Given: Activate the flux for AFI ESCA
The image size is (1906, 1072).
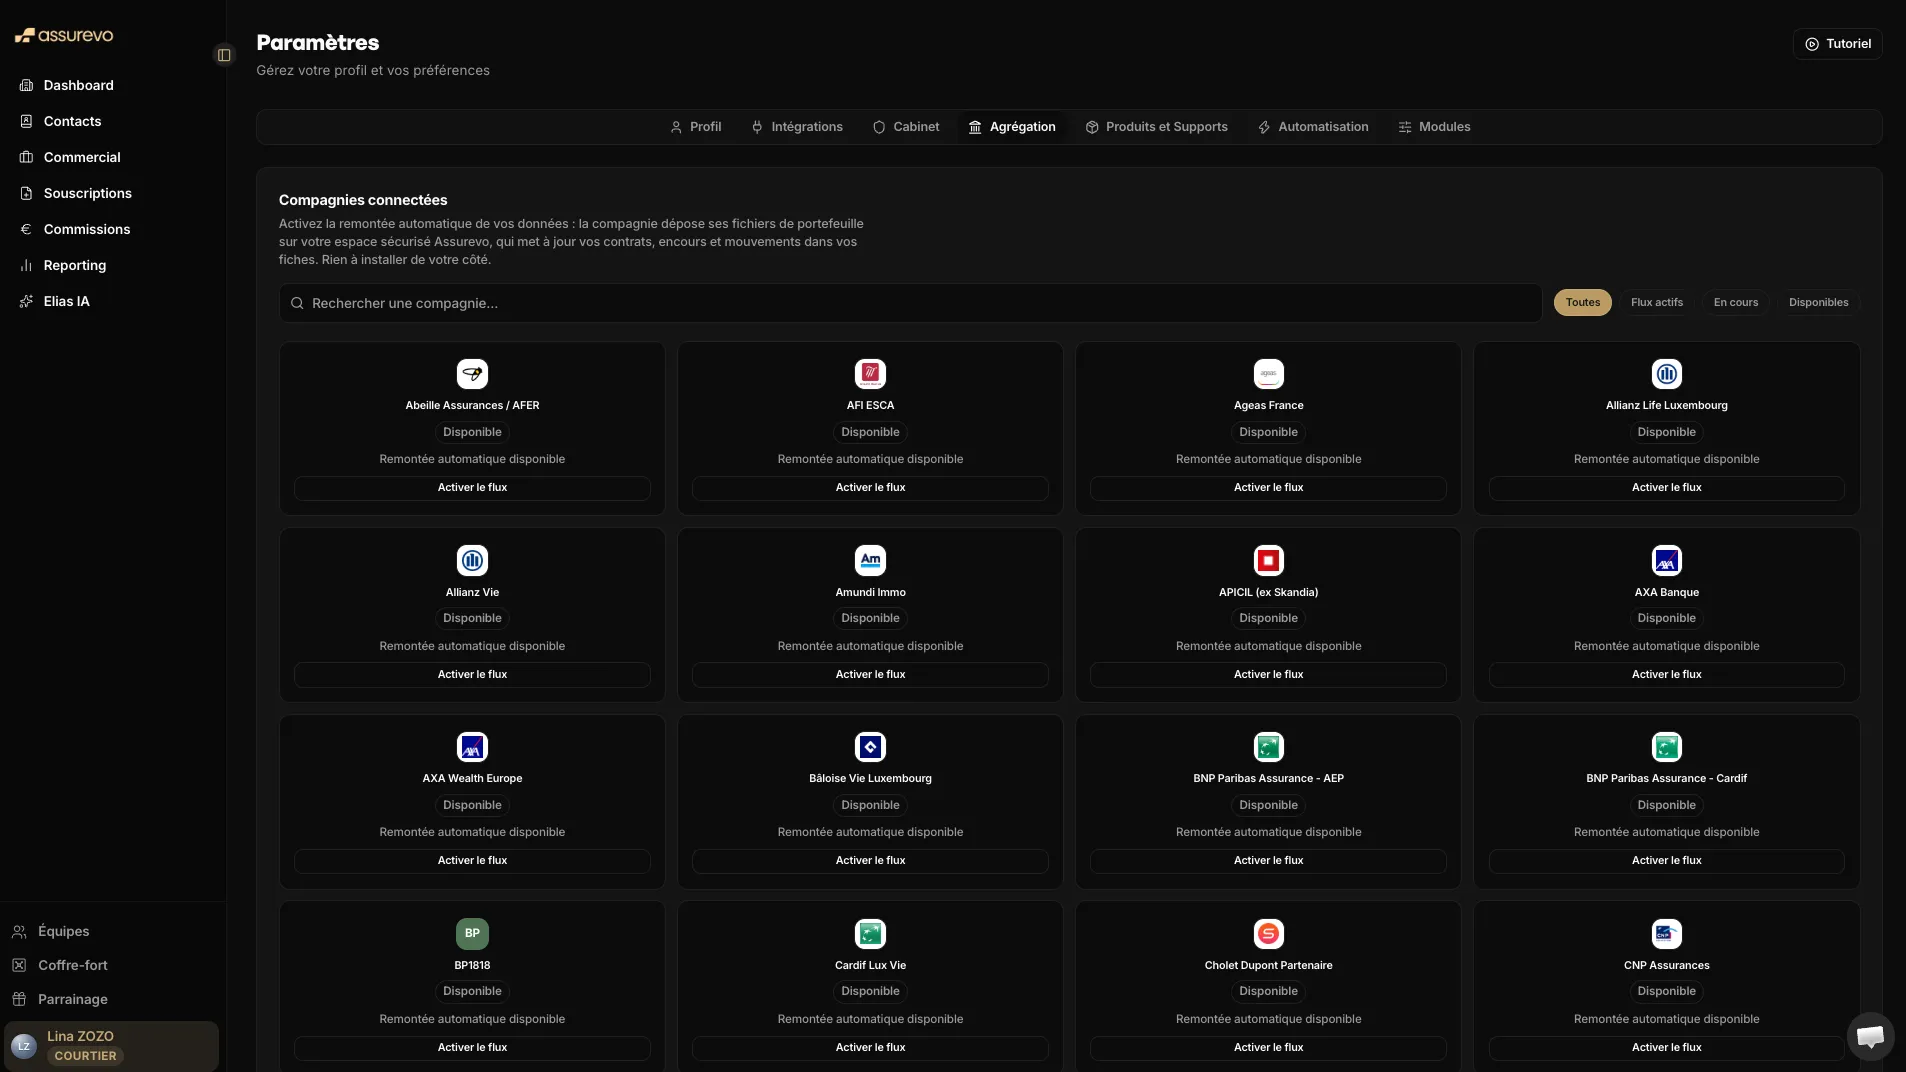Looking at the screenshot, I should click(870, 488).
